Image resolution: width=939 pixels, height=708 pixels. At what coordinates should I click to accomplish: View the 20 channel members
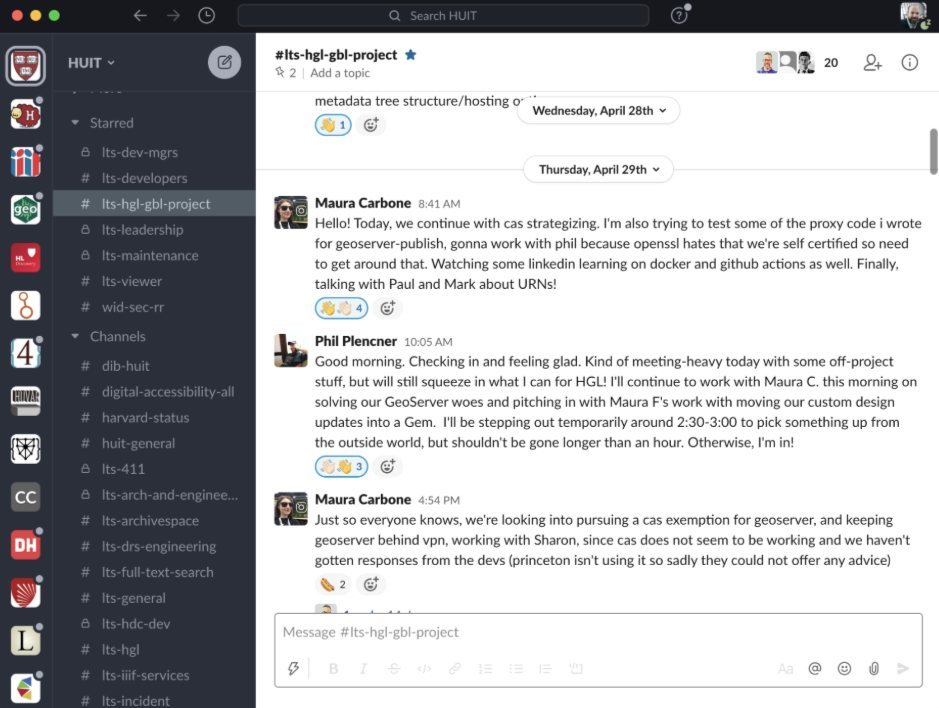(x=796, y=62)
